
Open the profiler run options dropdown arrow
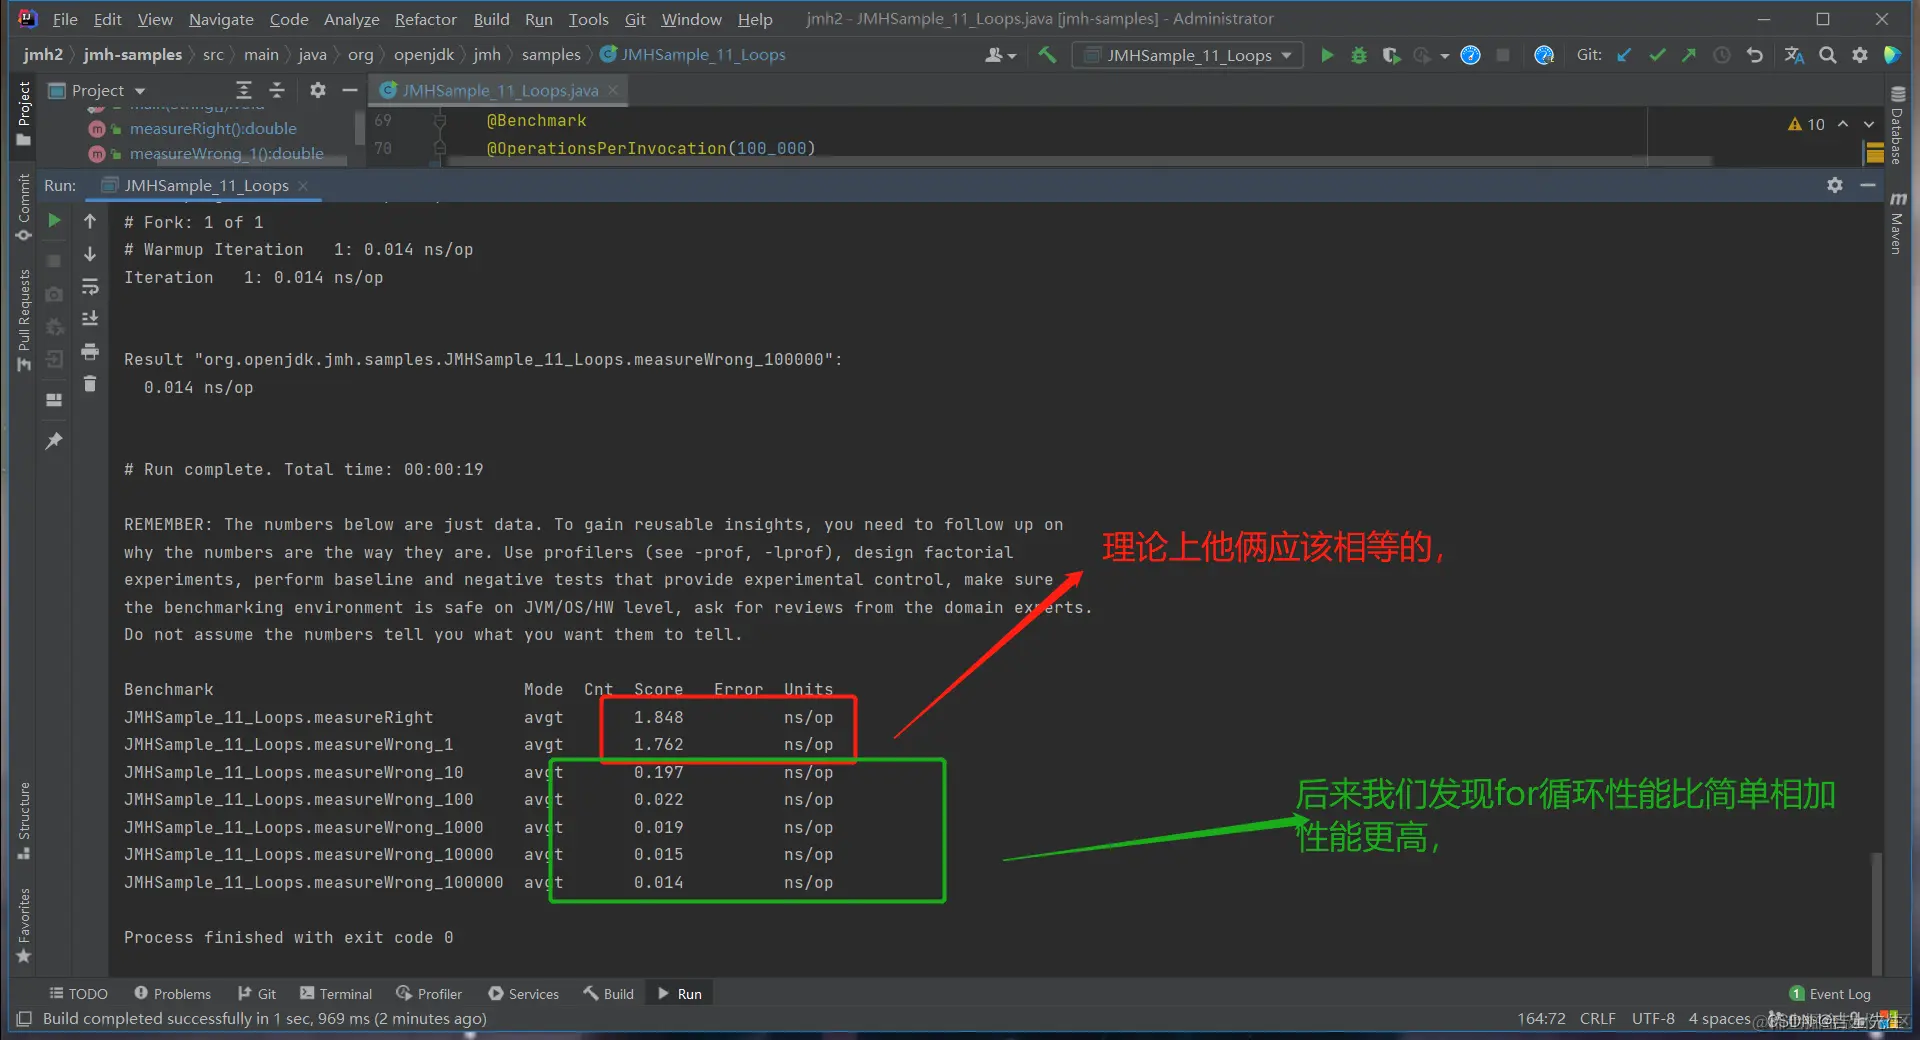tap(1445, 56)
